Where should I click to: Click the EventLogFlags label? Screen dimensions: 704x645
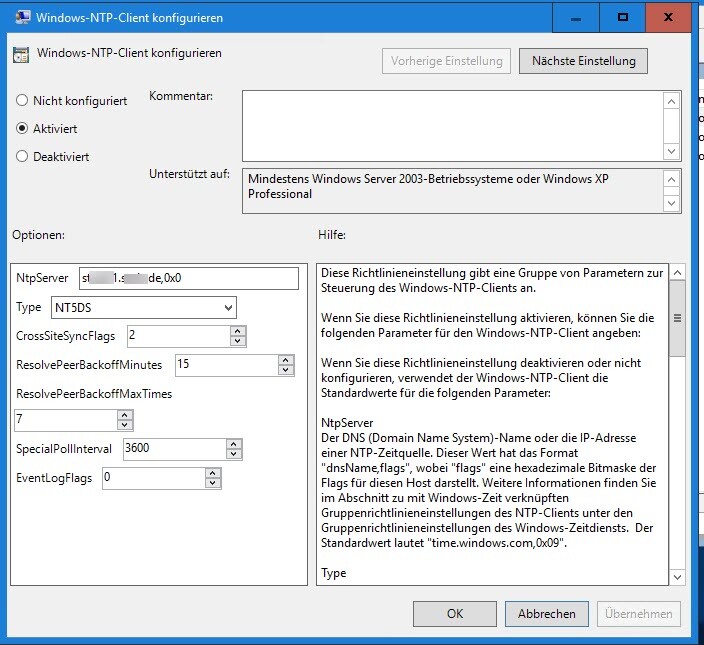coord(54,478)
